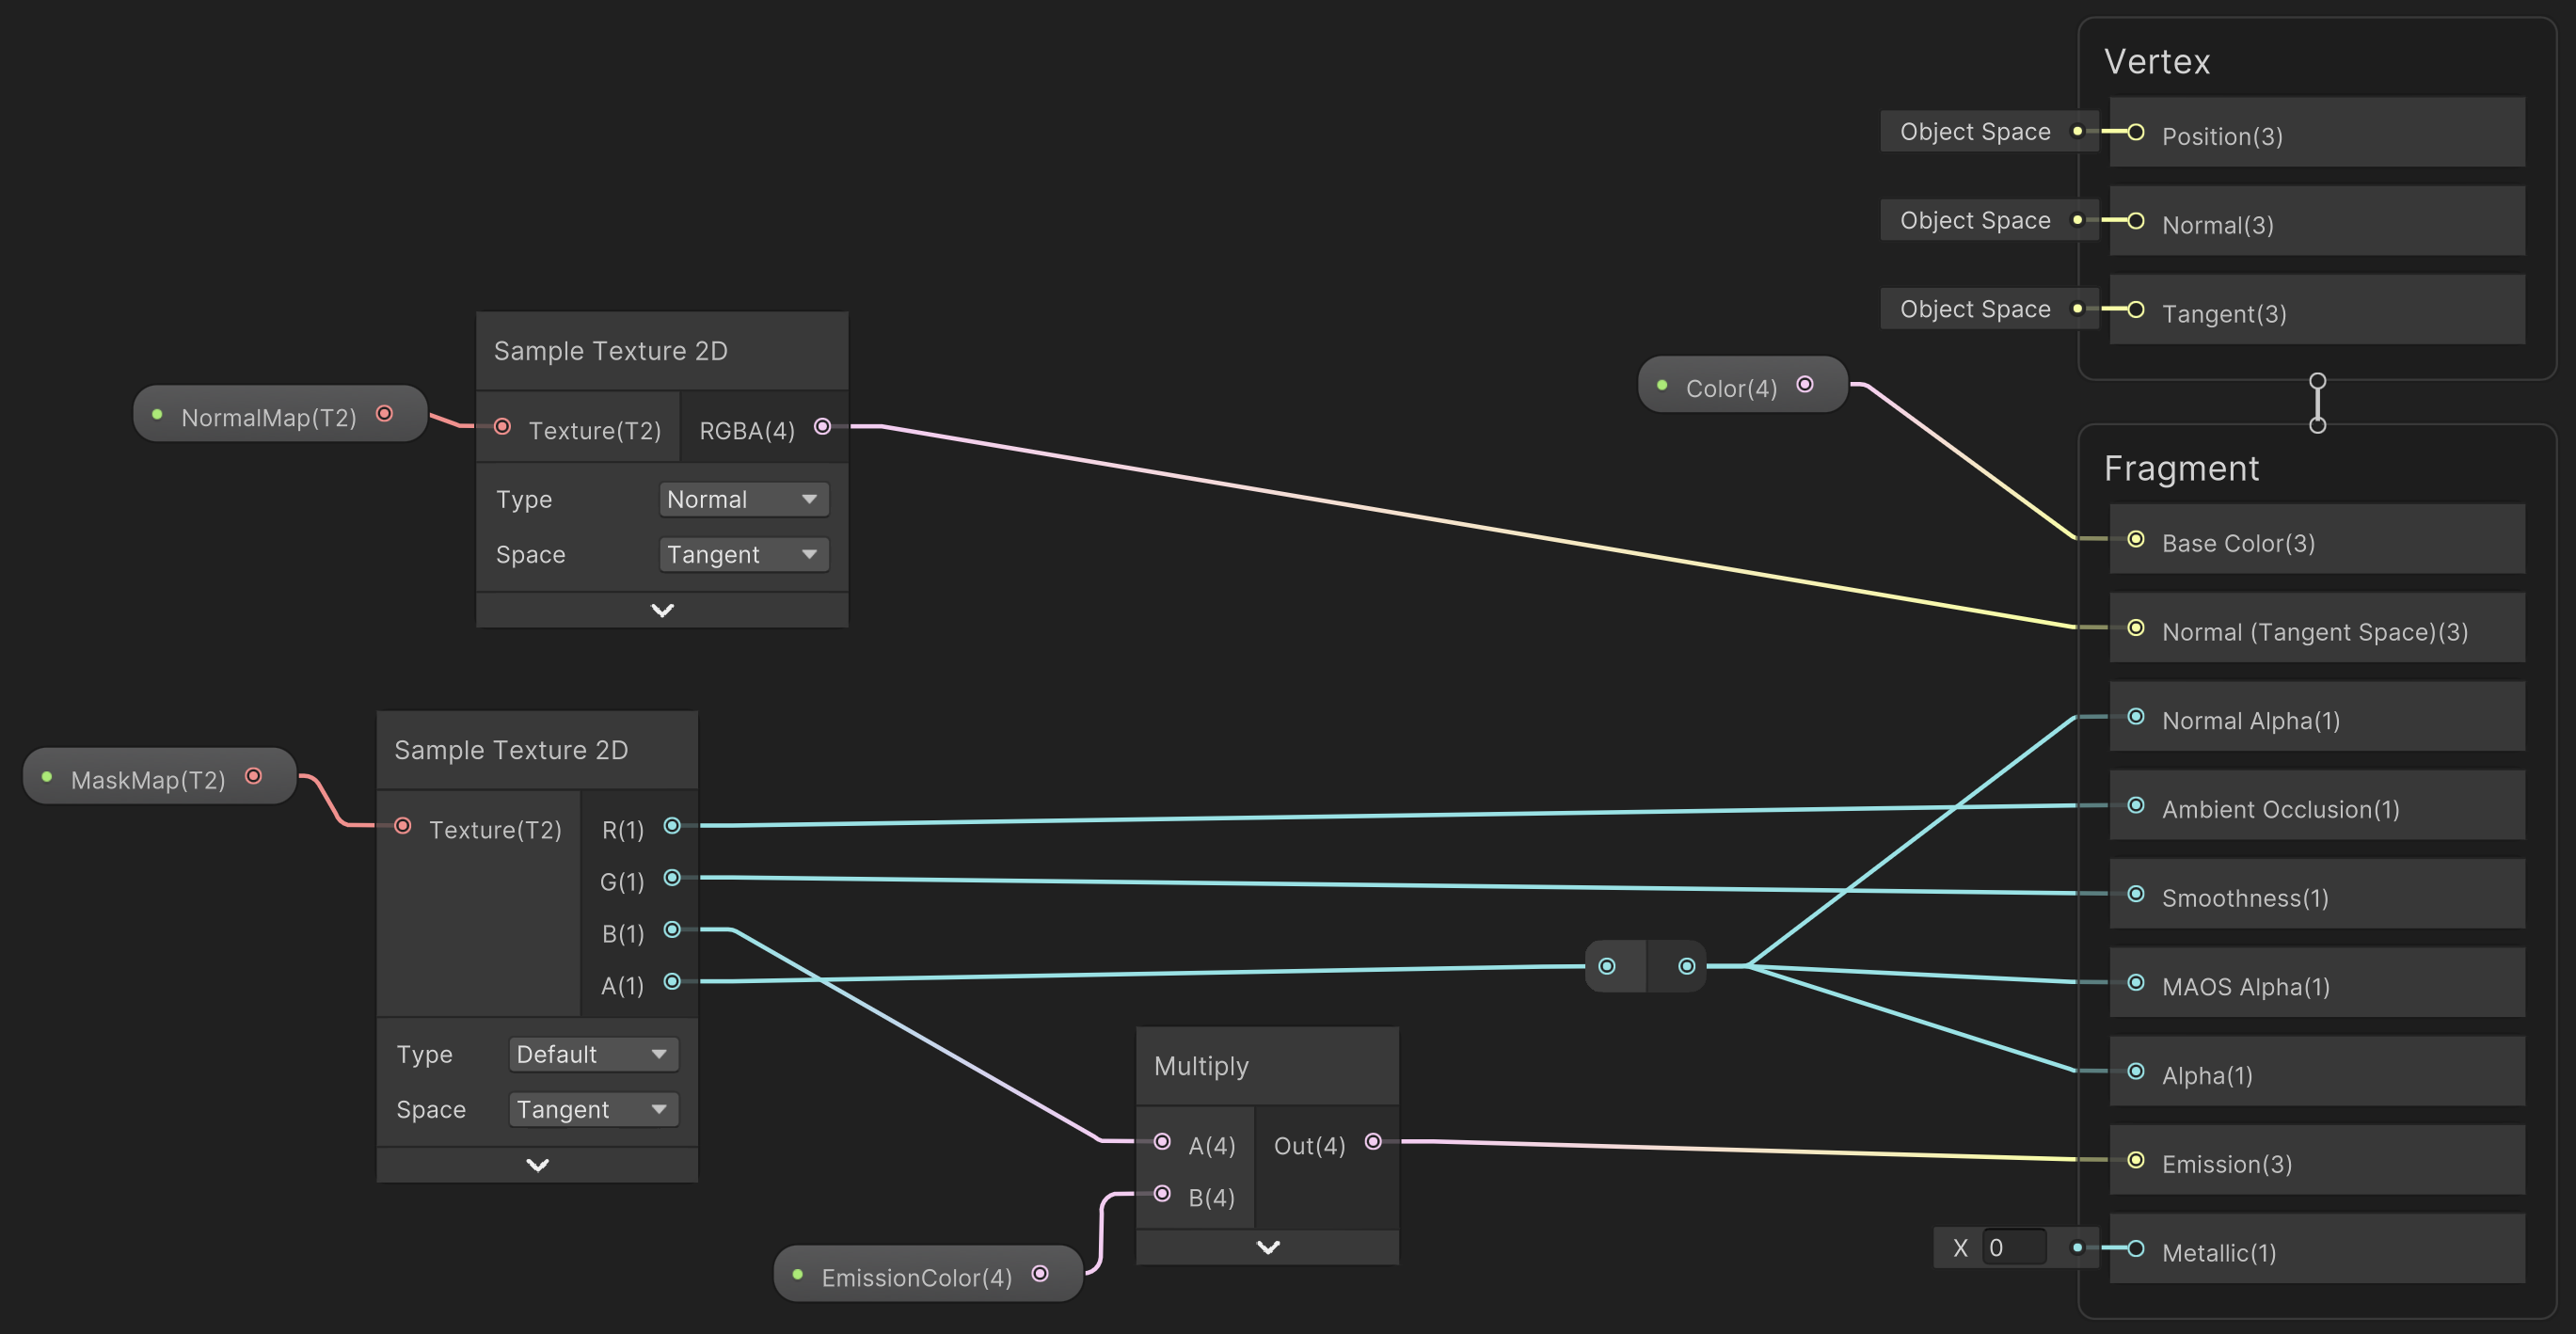This screenshot has width=2576, height=1334.
Task: Expand the Multiply node chevron
Action: click(x=1267, y=1248)
